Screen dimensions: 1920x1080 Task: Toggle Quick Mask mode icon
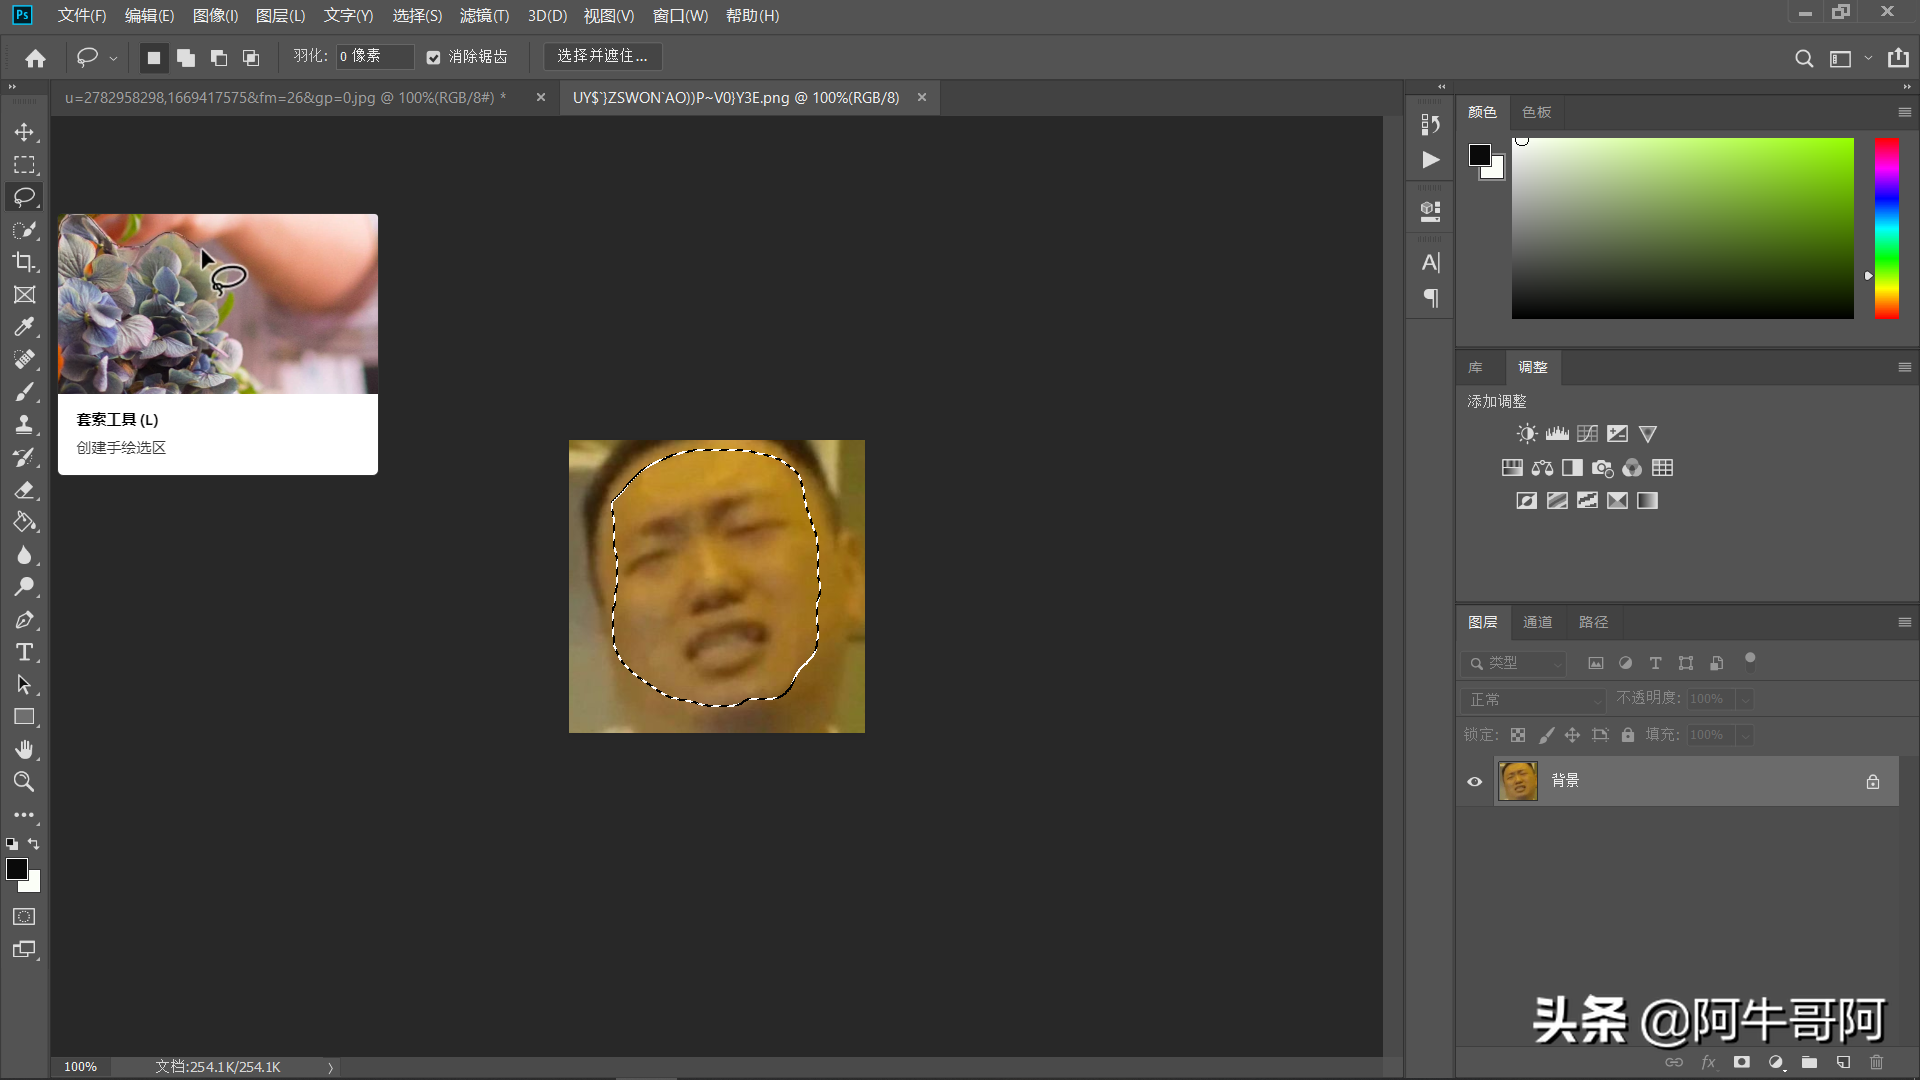coord(24,917)
